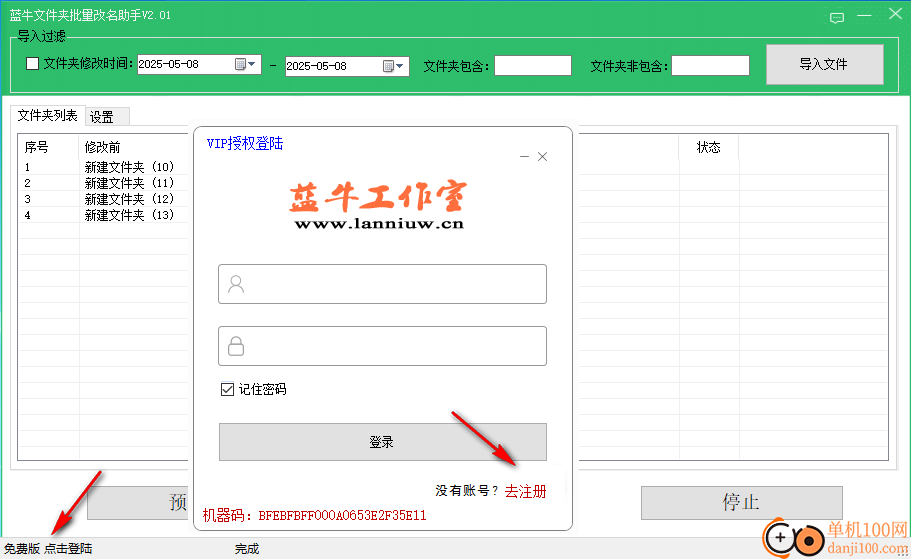The image size is (911, 559).
Task: Open the start date calendar dropdown
Action: 245,64
